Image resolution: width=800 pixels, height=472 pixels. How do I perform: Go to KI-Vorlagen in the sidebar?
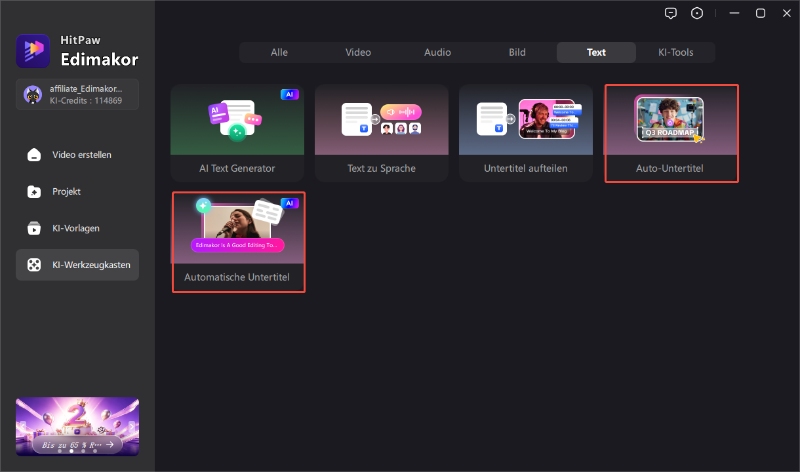pyautogui.click(x=77, y=228)
